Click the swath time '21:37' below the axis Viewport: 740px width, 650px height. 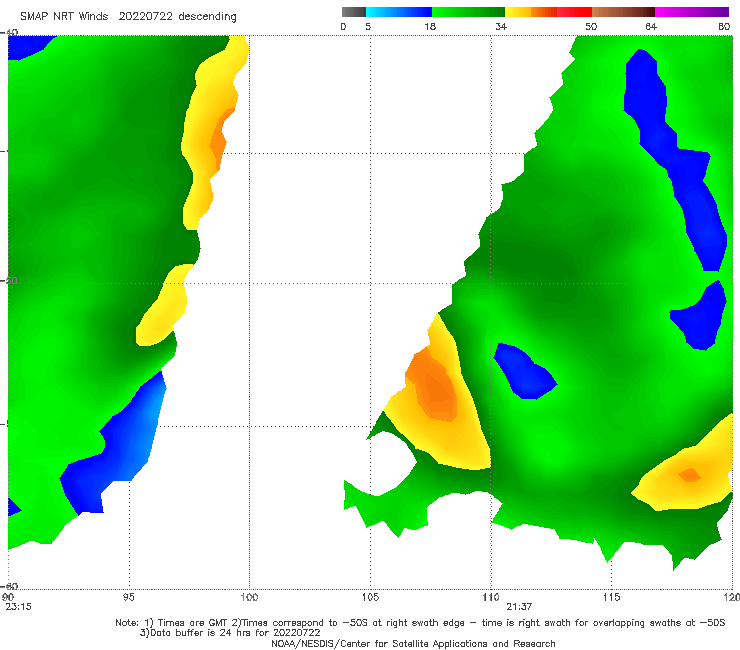pyautogui.click(x=519, y=607)
